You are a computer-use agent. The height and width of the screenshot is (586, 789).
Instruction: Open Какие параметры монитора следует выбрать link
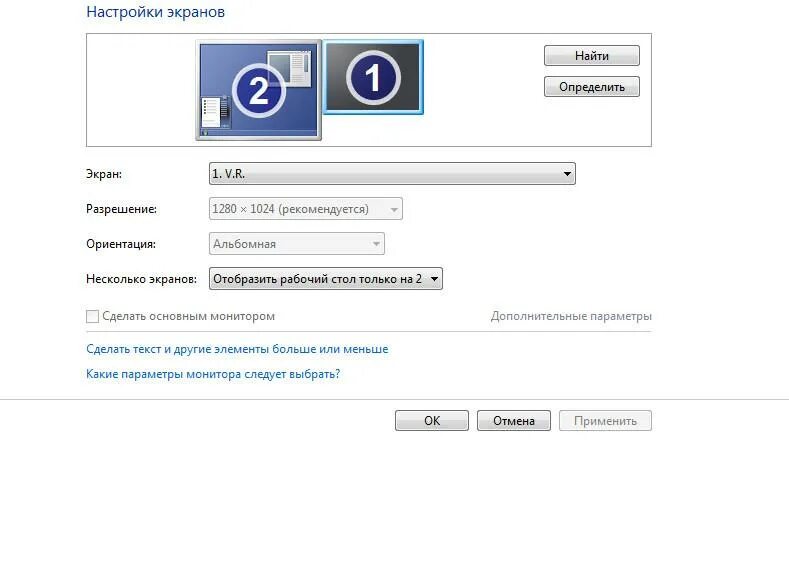[213, 374]
